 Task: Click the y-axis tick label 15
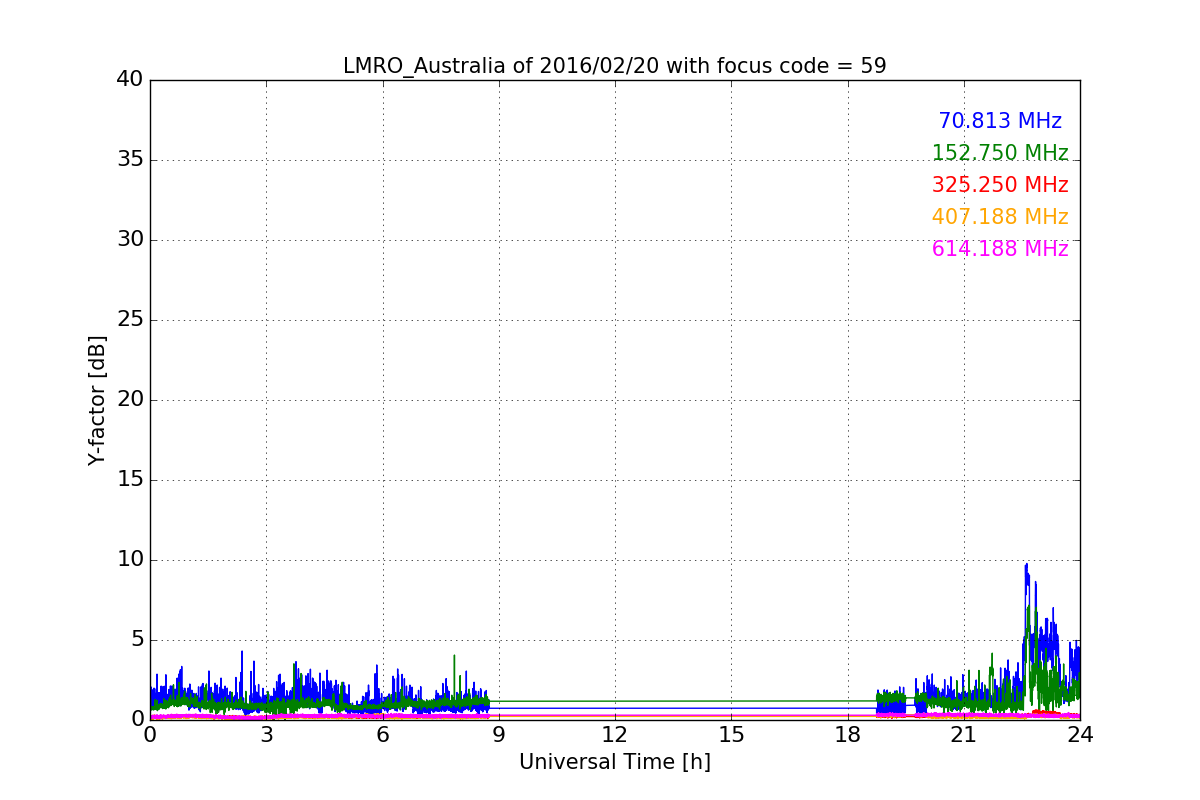[130, 480]
